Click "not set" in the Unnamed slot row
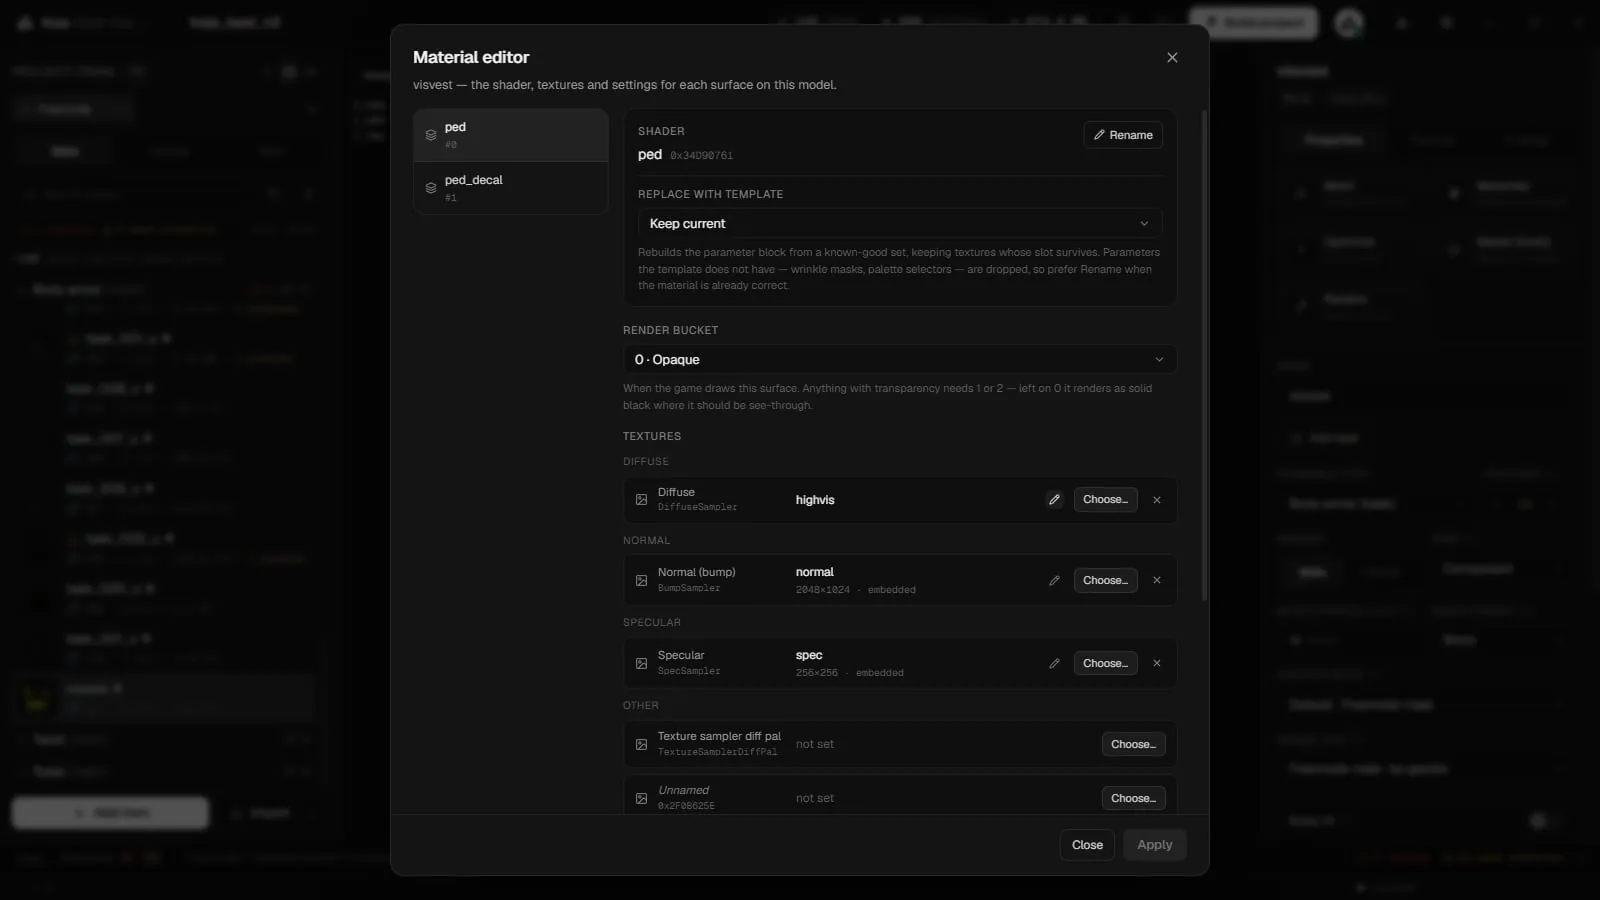Viewport: 1600px width, 900px height. [815, 798]
